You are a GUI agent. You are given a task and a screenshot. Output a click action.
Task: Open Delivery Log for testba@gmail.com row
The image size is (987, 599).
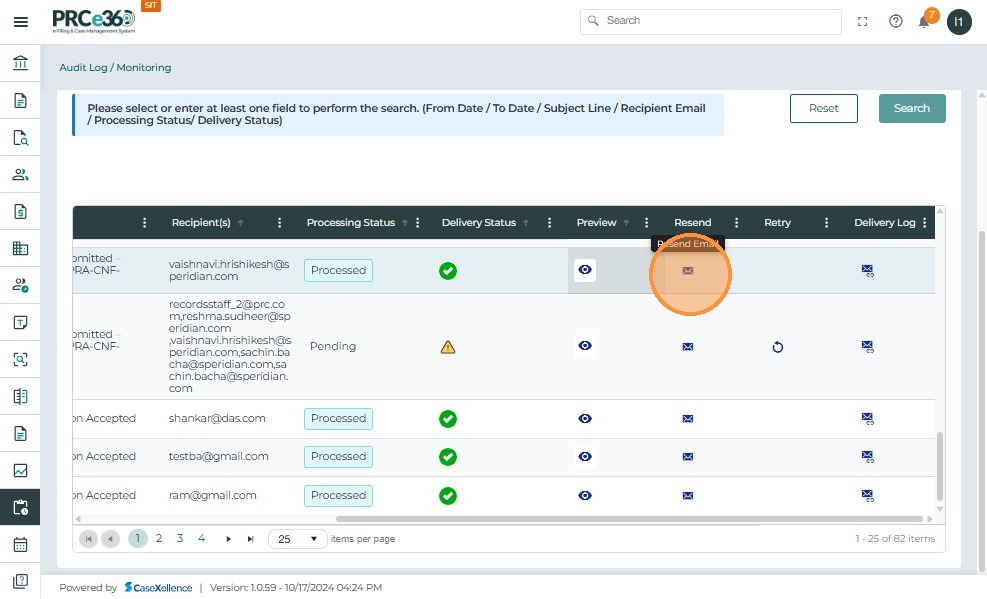pyautogui.click(x=867, y=457)
